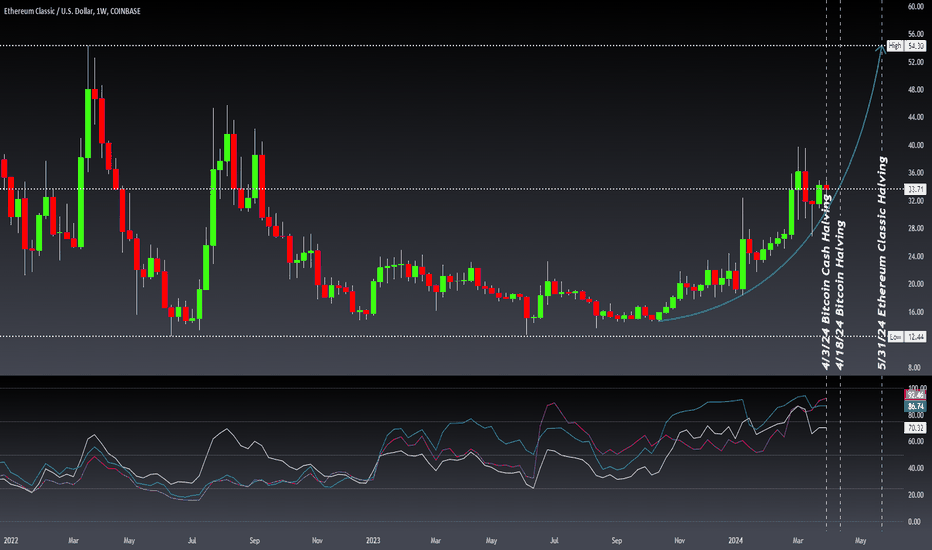Viewport: 932px width, 550px height.
Task: Click the 52.00 price axis label
Action: (x=915, y=62)
